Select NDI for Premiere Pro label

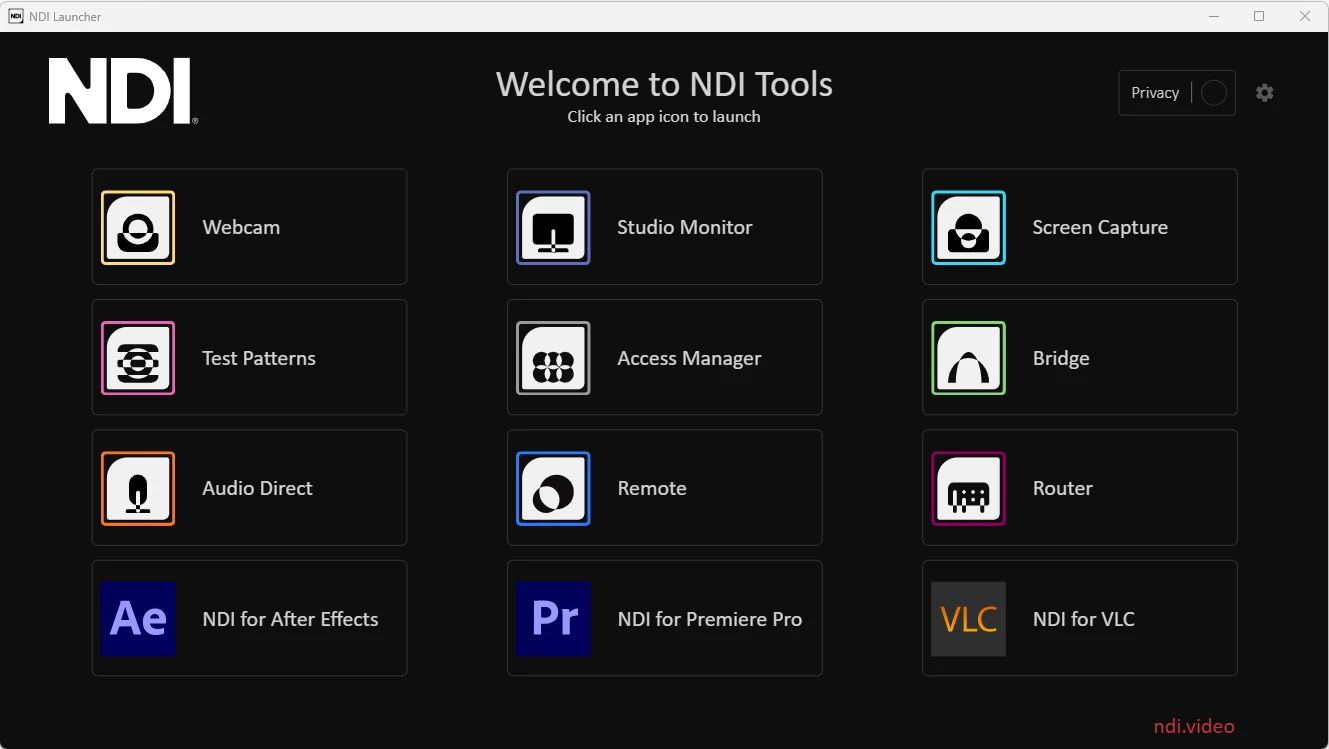(710, 619)
